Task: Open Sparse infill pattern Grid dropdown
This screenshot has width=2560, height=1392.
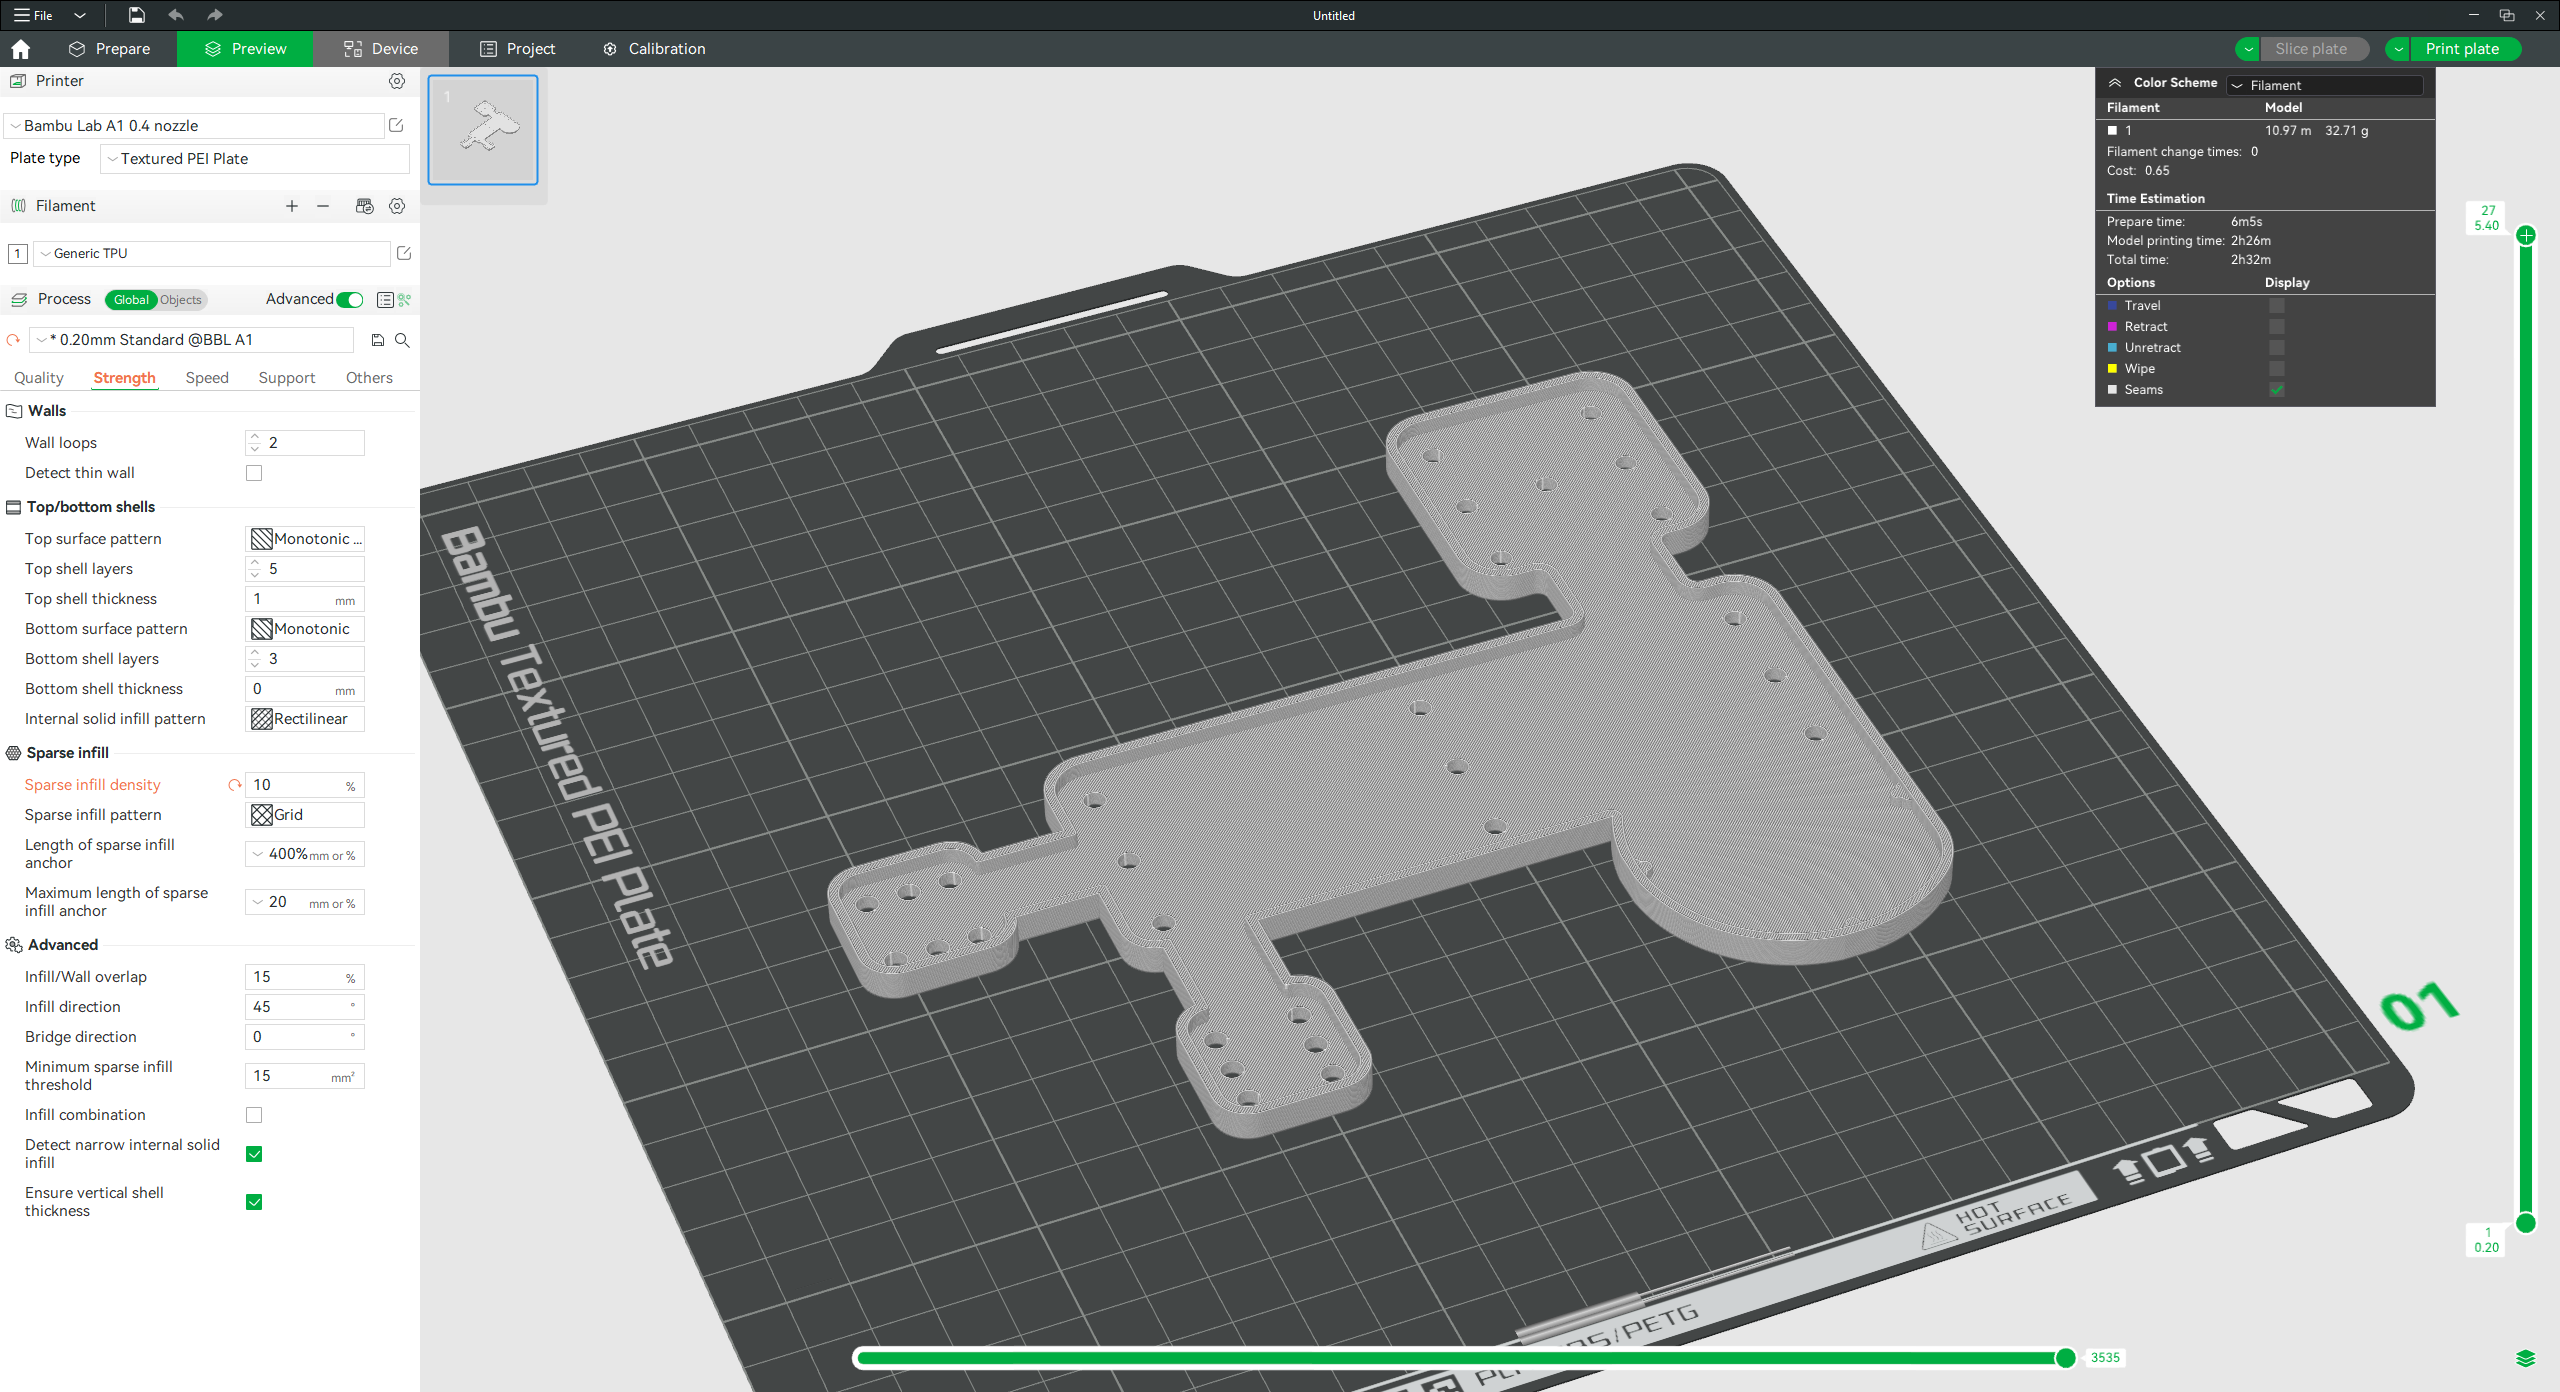Action: (305, 815)
